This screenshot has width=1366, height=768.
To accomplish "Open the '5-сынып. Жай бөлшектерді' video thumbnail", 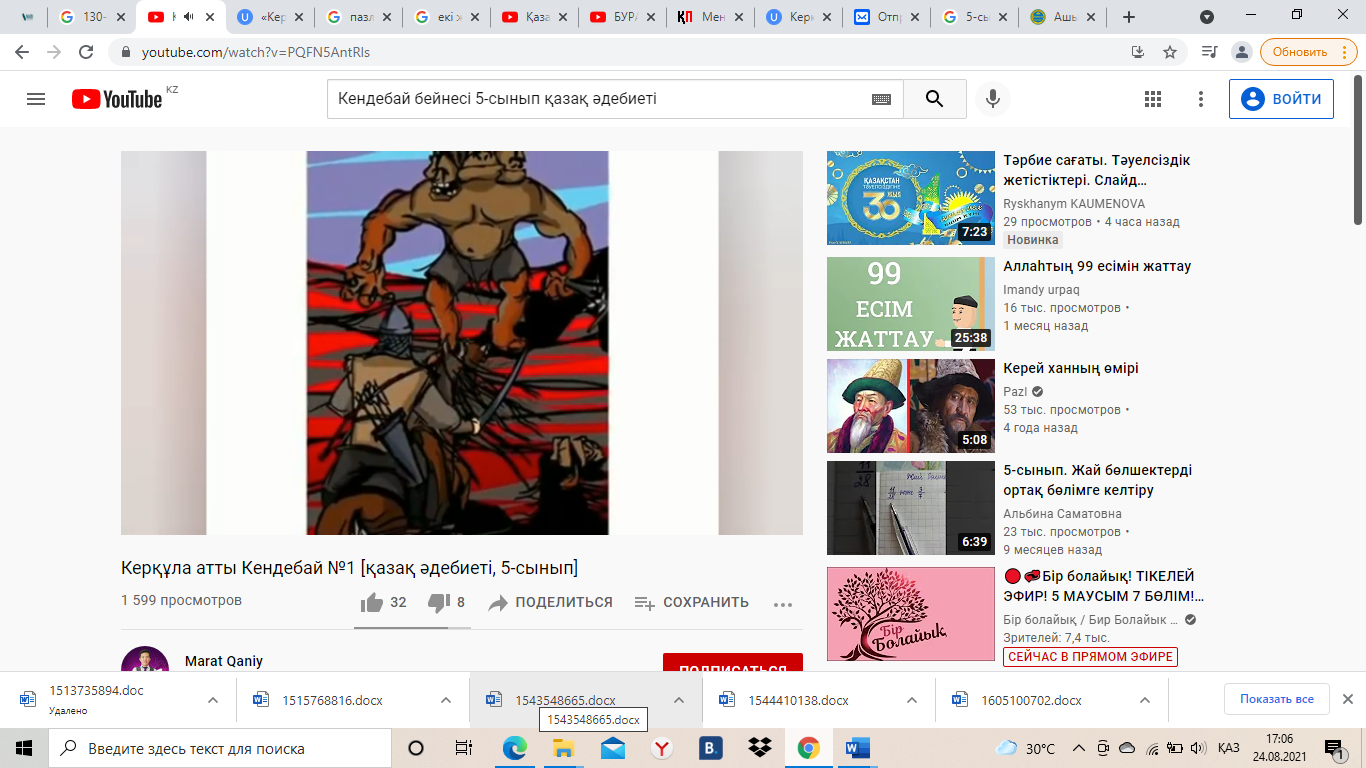I will click(911, 508).
